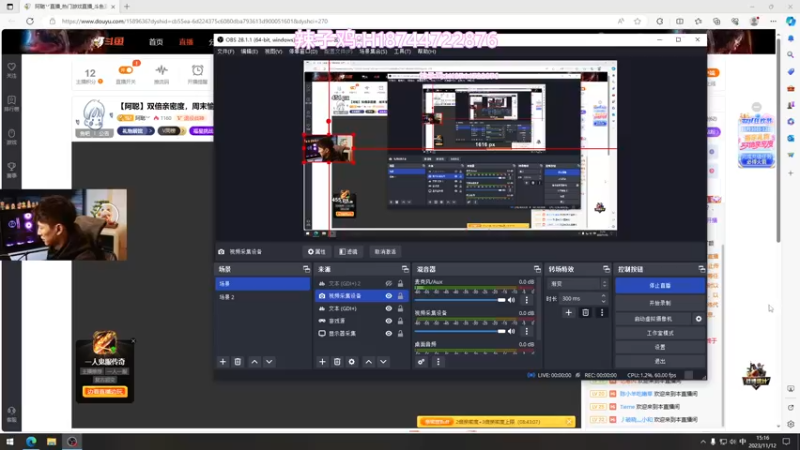Image resolution: width=800 pixels, height=450 pixels.
Task: Lock the 显示器采集 source with its padlock icon
Action: pyautogui.click(x=401, y=334)
